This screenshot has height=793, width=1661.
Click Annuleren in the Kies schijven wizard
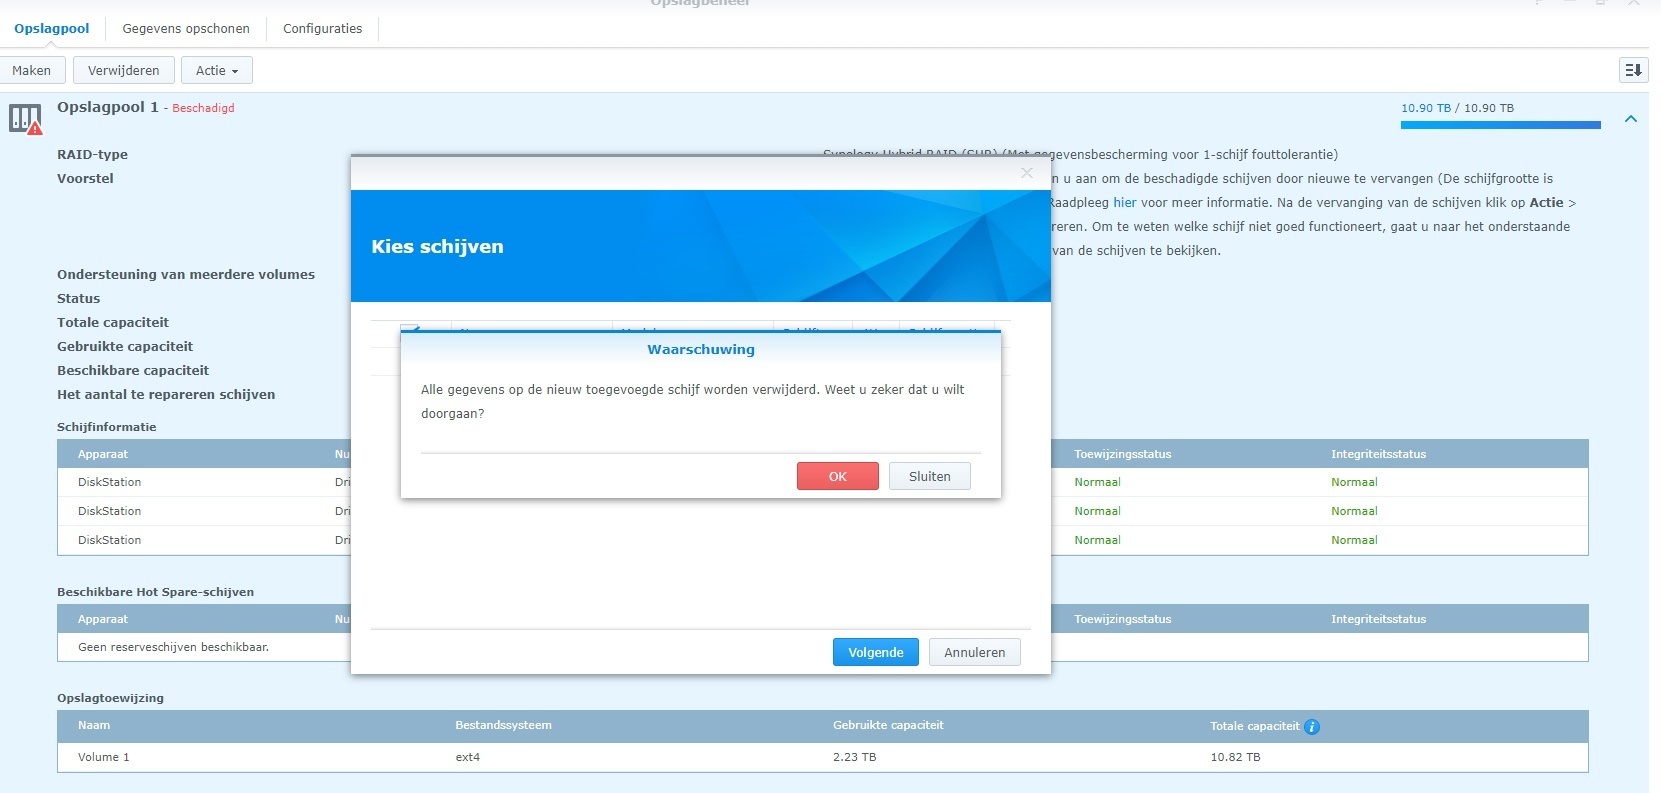[974, 652]
